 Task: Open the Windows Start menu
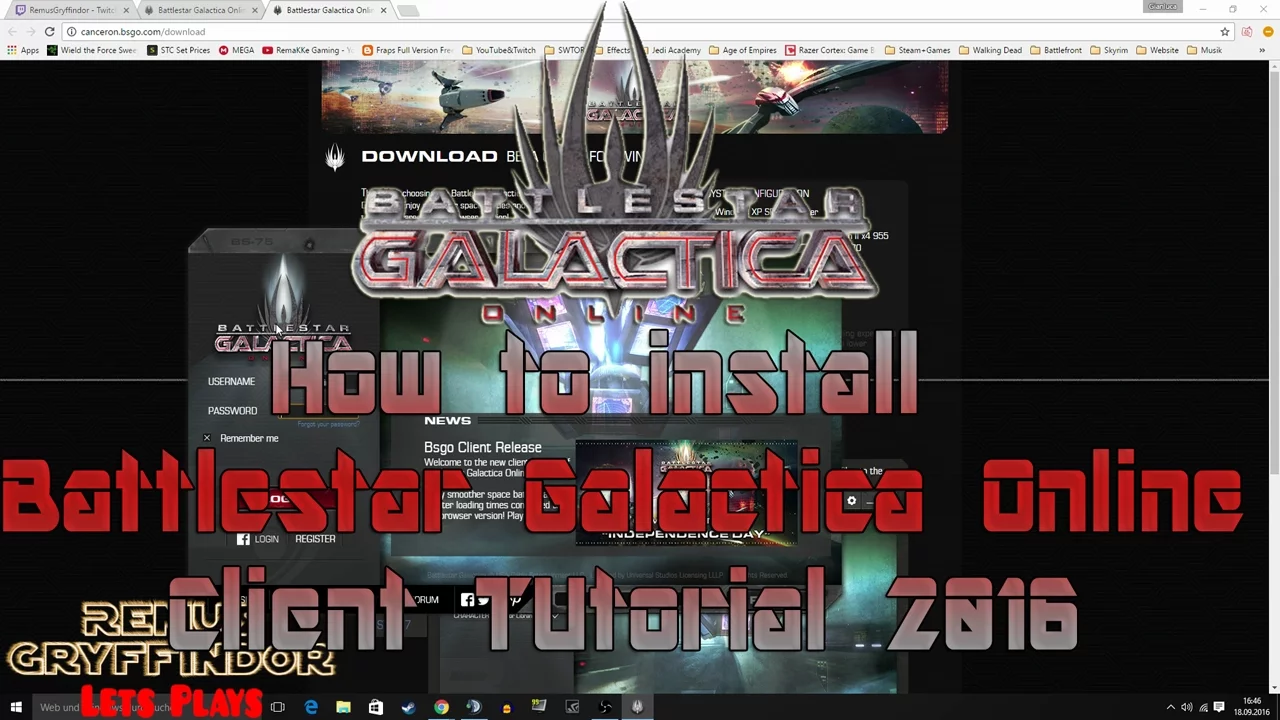coord(16,708)
